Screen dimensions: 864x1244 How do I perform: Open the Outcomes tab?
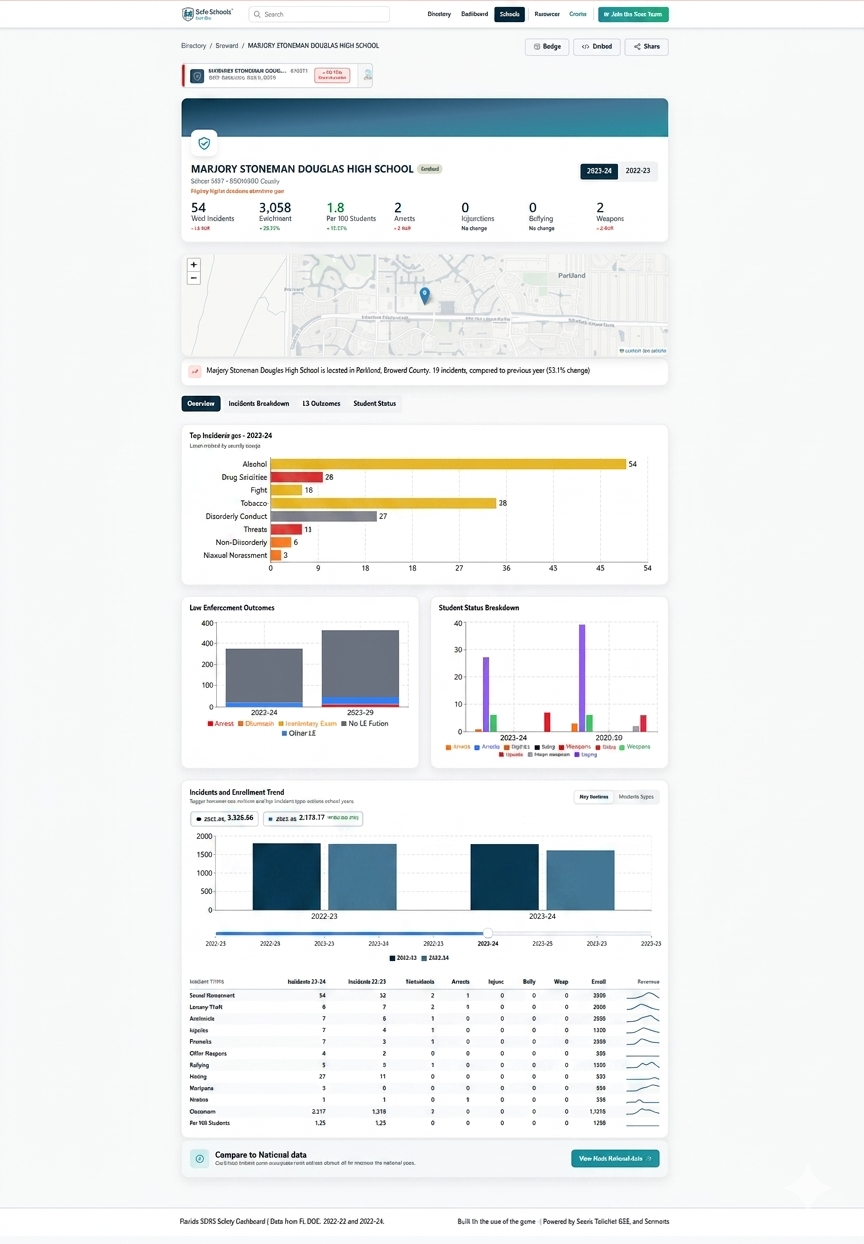321,403
